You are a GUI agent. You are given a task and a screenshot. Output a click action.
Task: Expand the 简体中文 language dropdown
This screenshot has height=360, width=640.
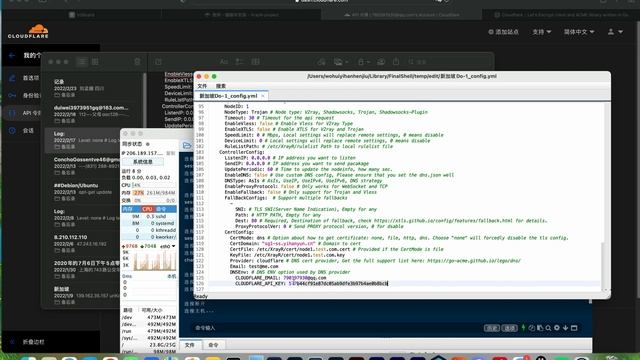pos(579,32)
